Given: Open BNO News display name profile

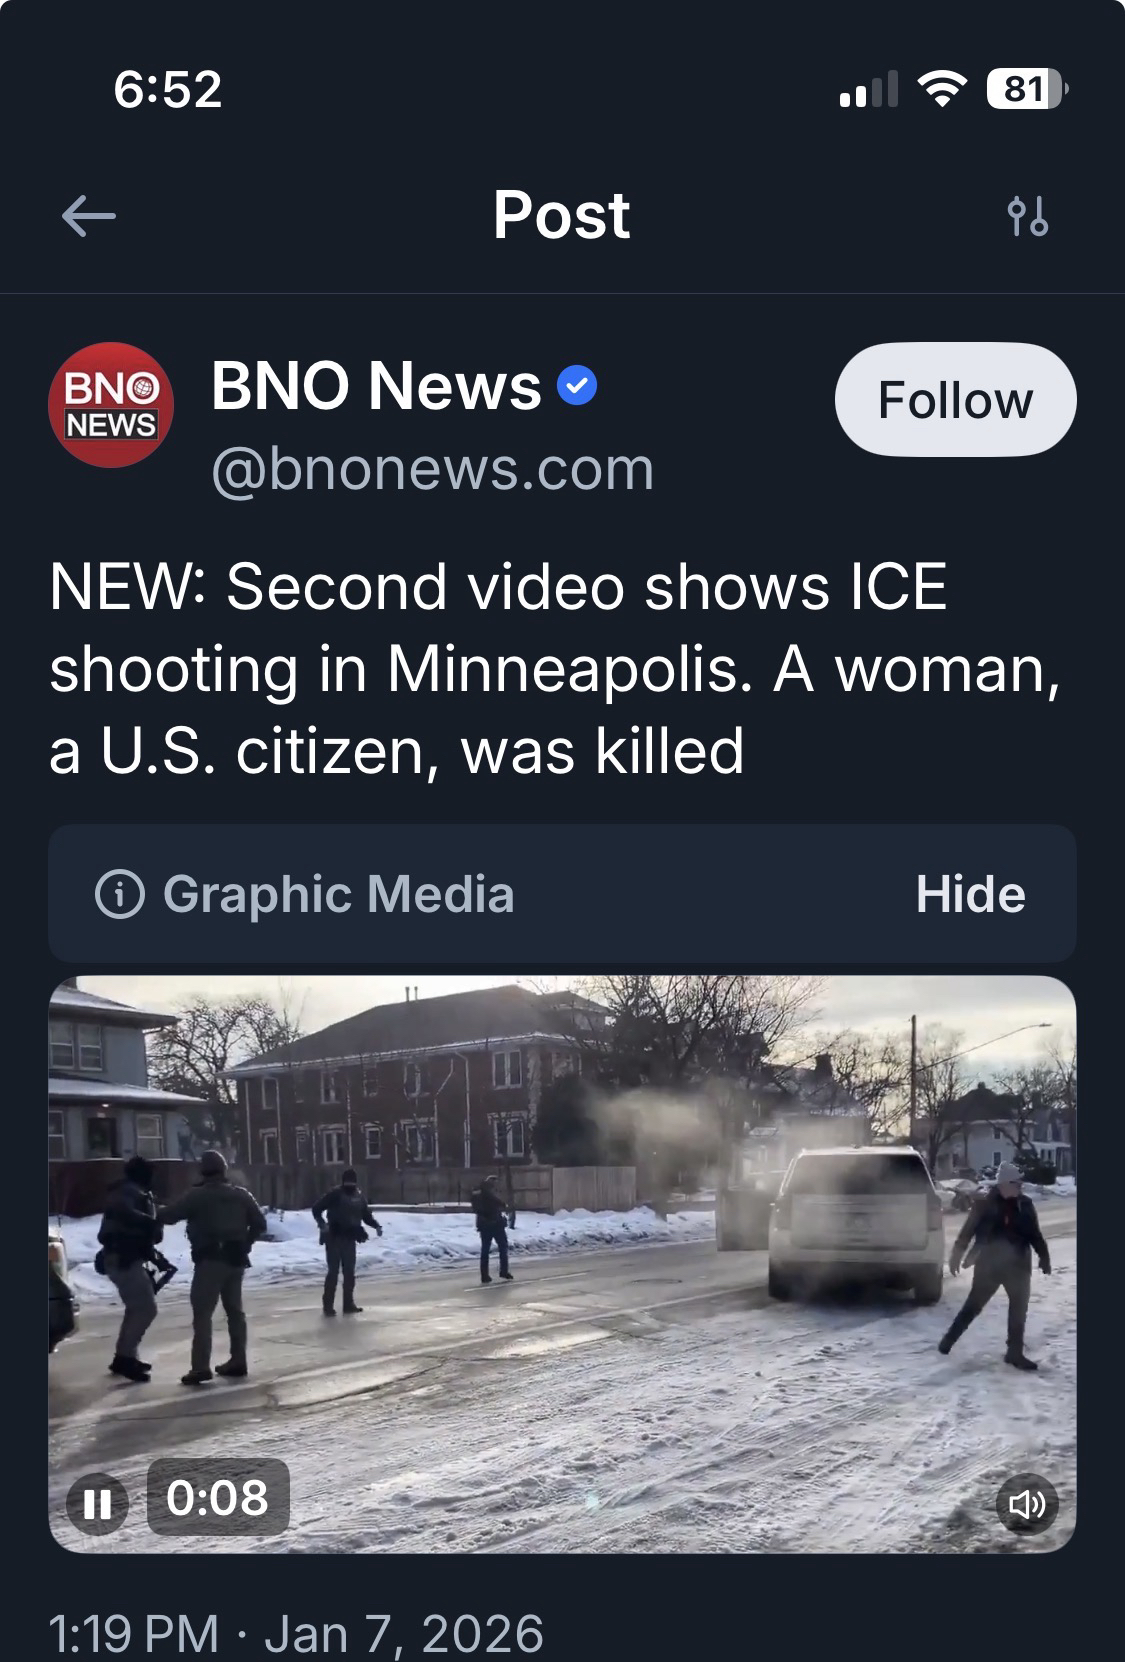Looking at the screenshot, I should click(376, 386).
